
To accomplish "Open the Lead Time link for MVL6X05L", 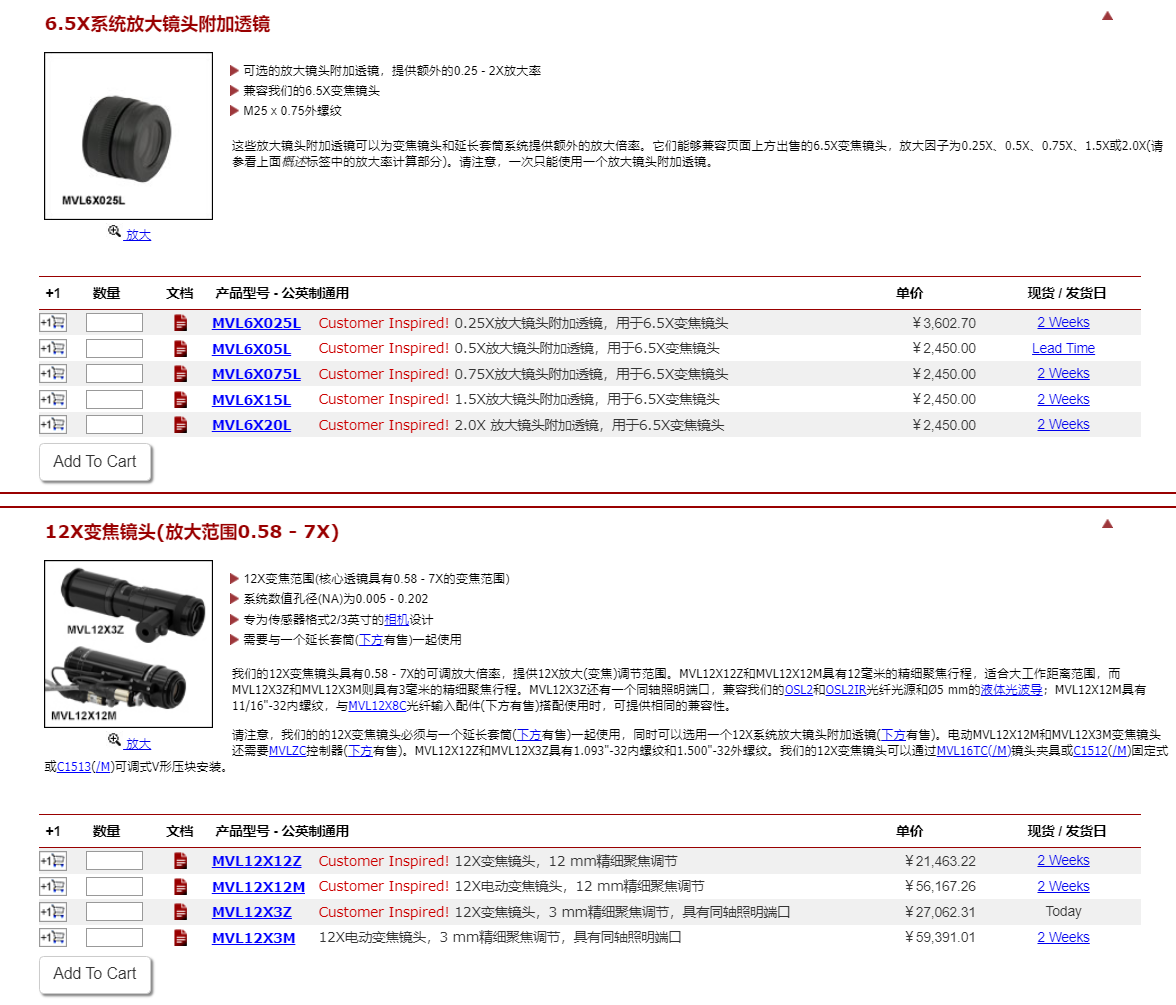I will pos(1063,349).
